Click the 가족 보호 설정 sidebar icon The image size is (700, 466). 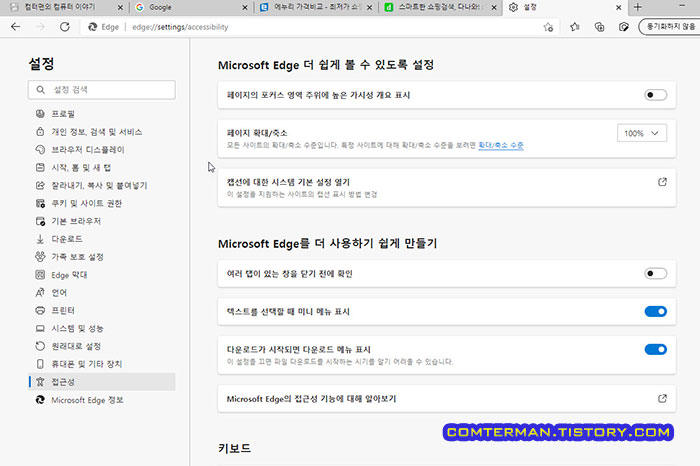(x=40, y=257)
